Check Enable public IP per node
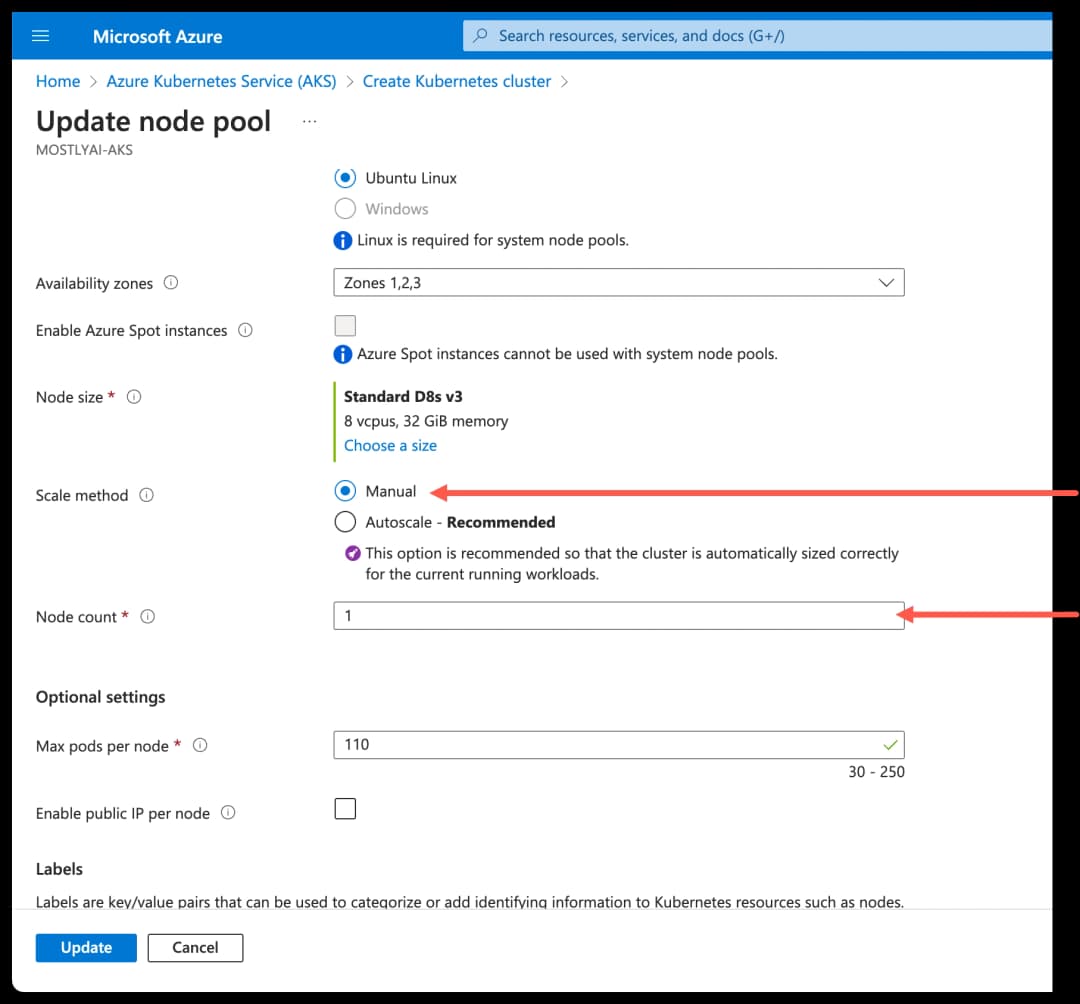This screenshot has height=1004, width=1080. point(344,808)
